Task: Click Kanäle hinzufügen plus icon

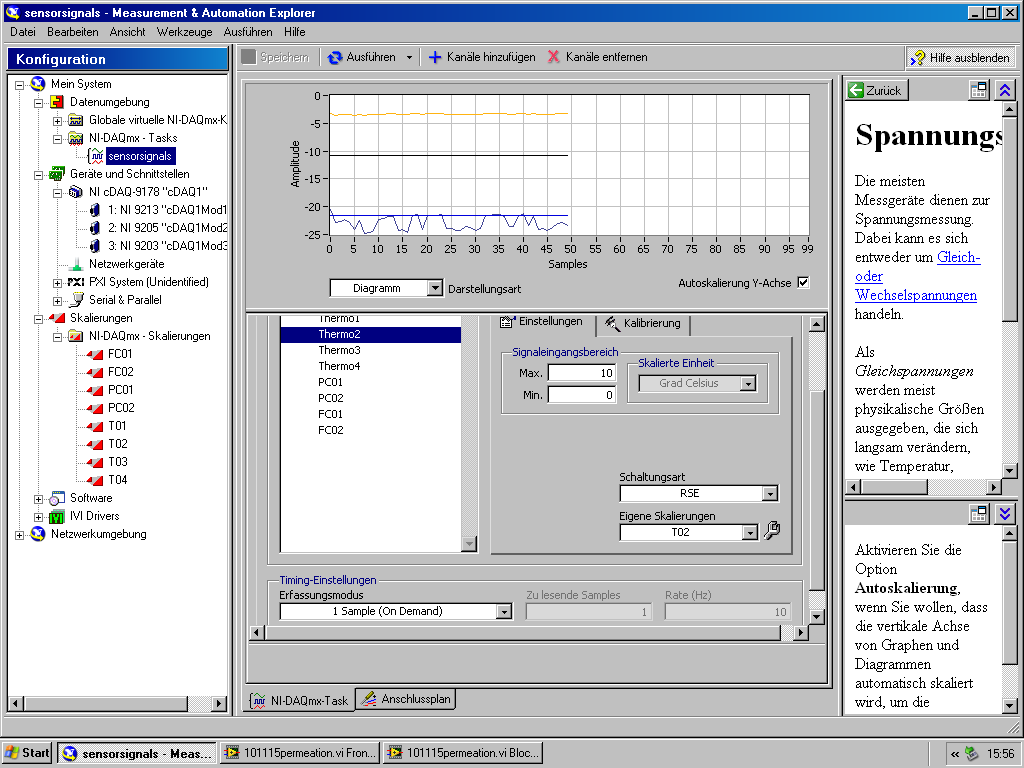Action: coord(435,58)
